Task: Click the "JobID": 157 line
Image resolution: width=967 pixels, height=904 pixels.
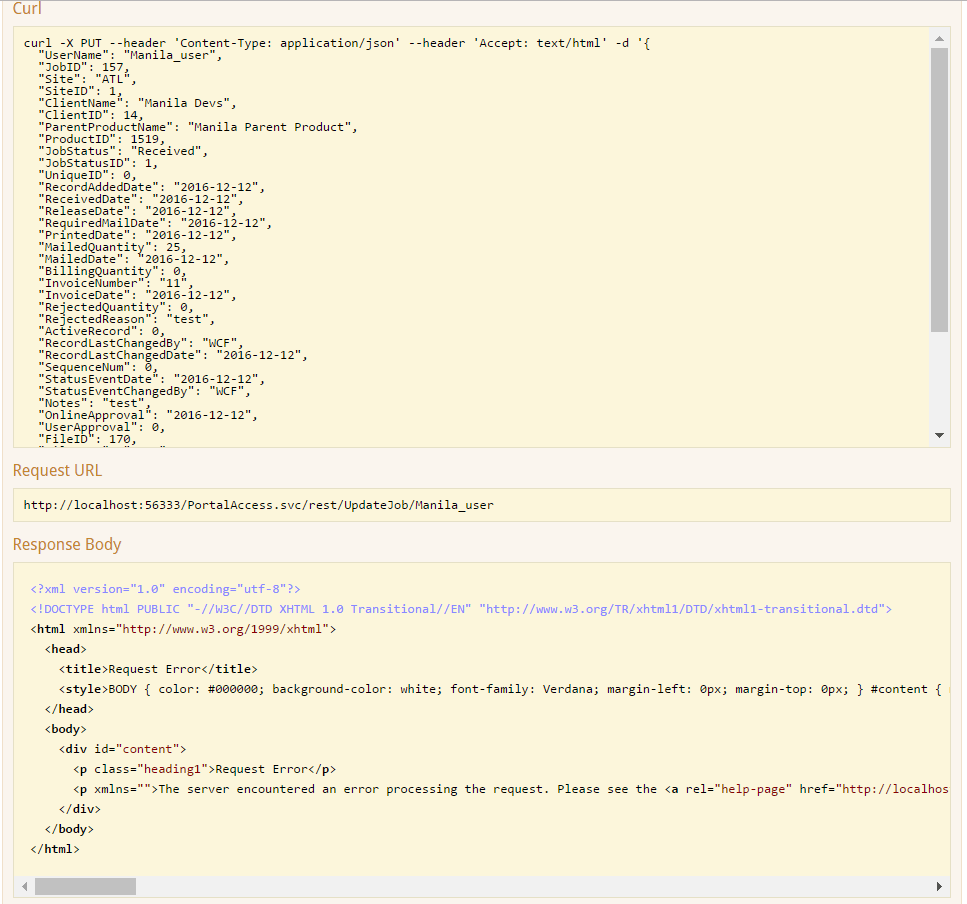Action: click(83, 67)
